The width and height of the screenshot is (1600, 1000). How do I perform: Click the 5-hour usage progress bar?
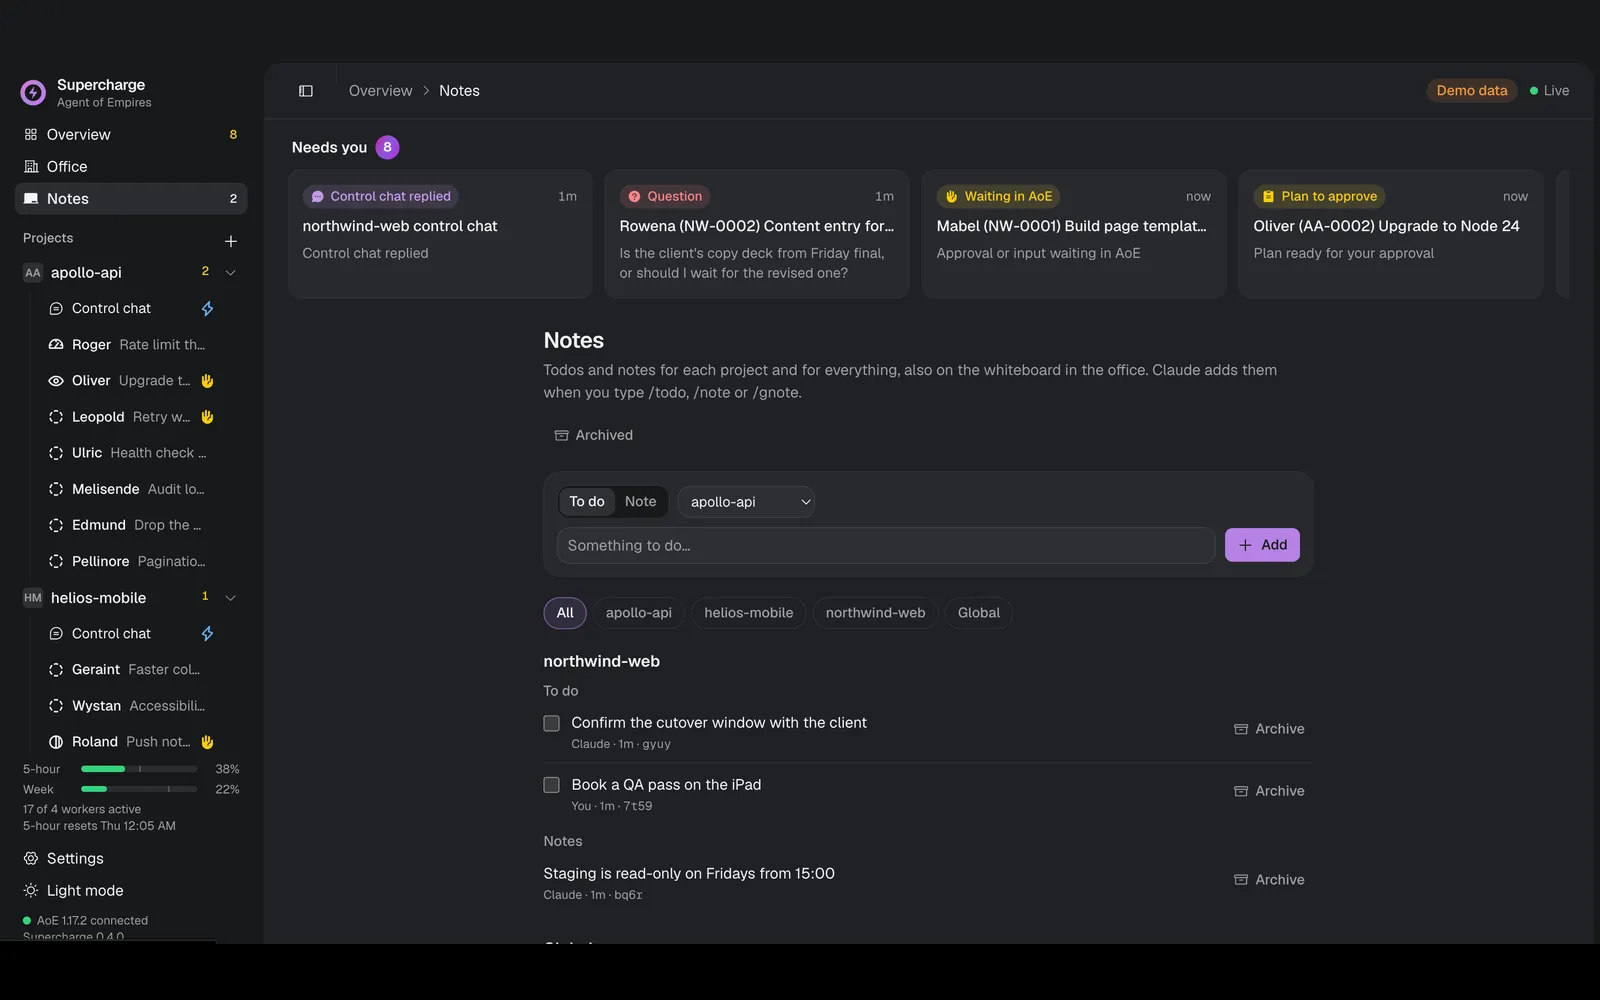pyautogui.click(x=139, y=769)
